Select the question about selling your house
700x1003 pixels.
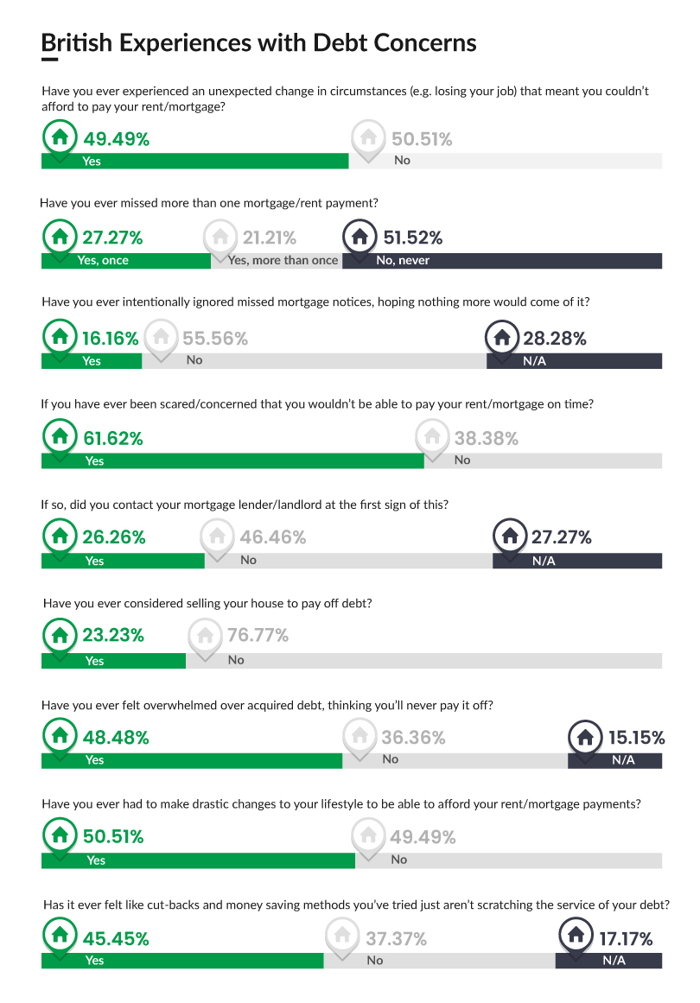tap(207, 603)
